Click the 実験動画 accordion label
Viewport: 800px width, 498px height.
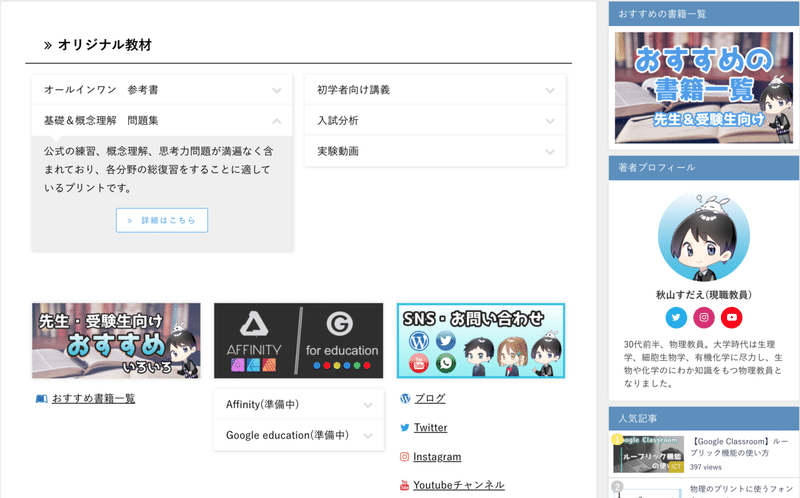(338, 152)
